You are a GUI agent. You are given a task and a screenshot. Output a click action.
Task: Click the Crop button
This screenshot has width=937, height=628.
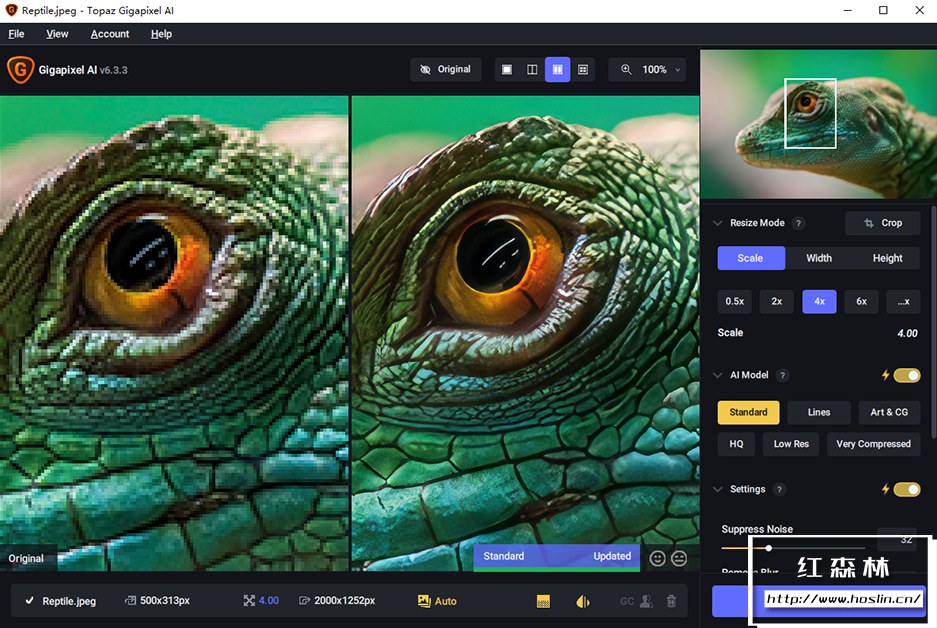click(x=883, y=223)
